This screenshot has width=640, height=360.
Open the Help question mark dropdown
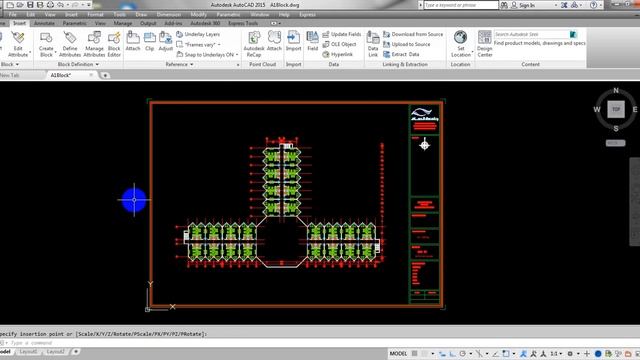[x=600, y=5]
